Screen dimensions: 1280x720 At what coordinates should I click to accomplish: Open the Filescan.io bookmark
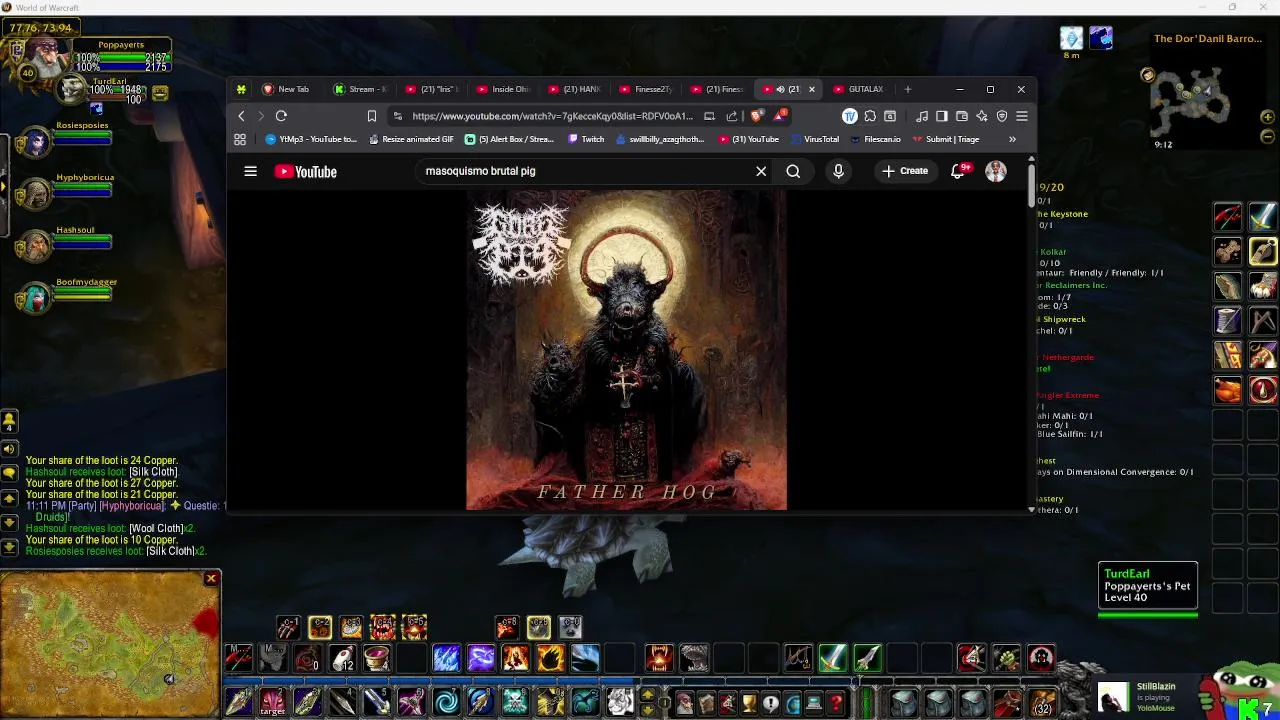(875, 139)
